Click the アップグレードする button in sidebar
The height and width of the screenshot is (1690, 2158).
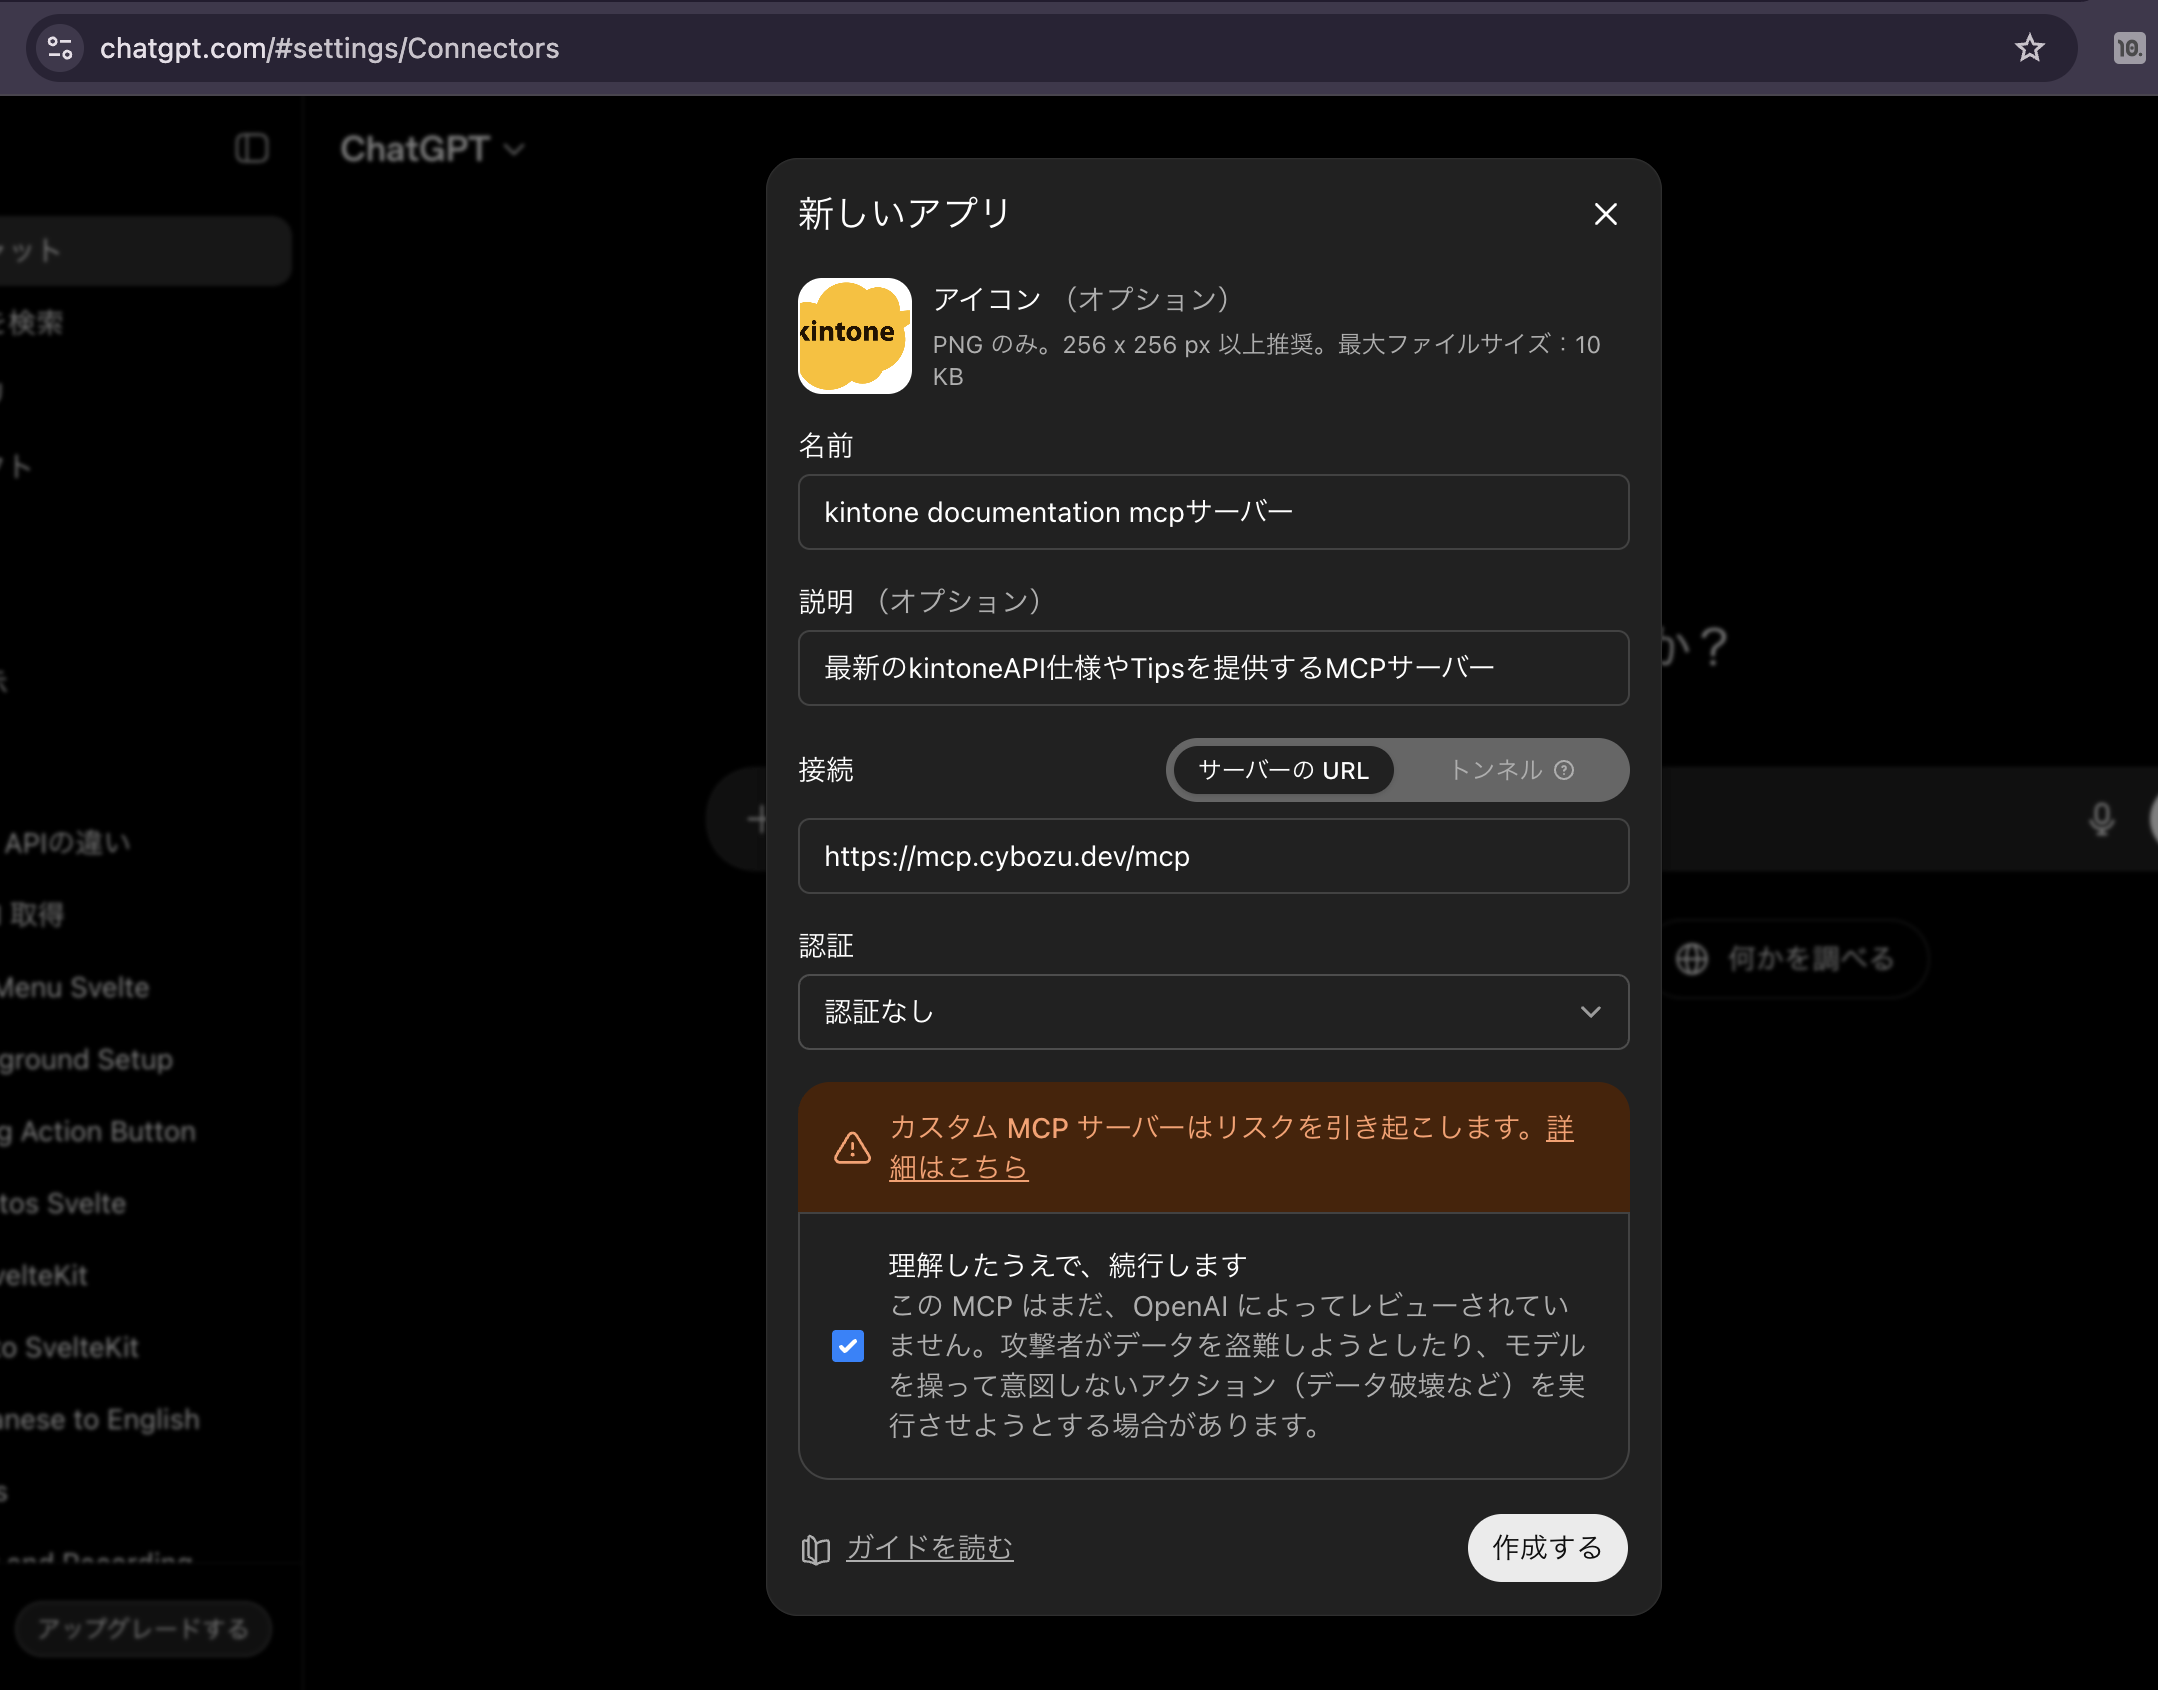[x=143, y=1629]
